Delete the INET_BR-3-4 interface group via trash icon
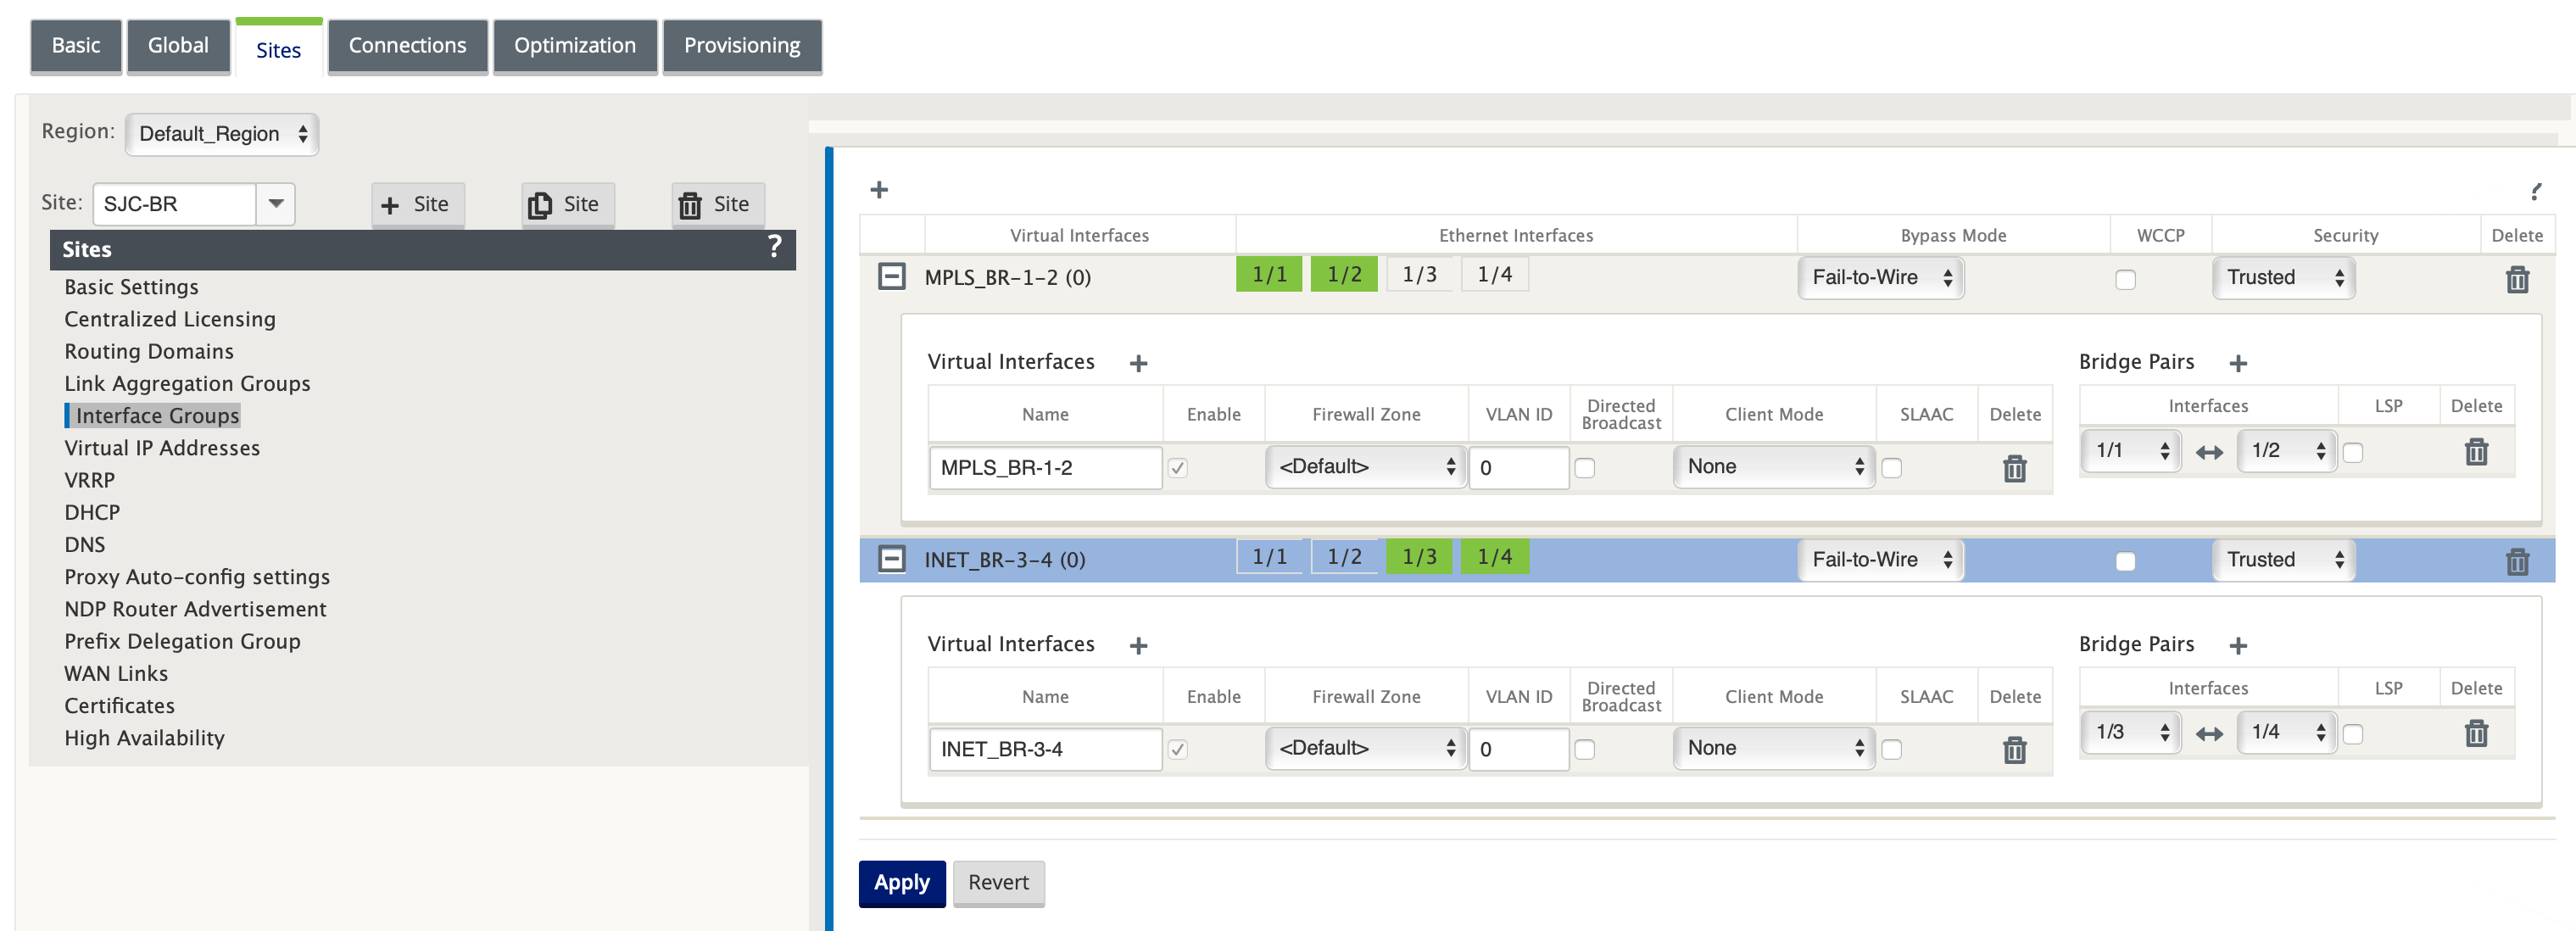 click(x=2517, y=561)
